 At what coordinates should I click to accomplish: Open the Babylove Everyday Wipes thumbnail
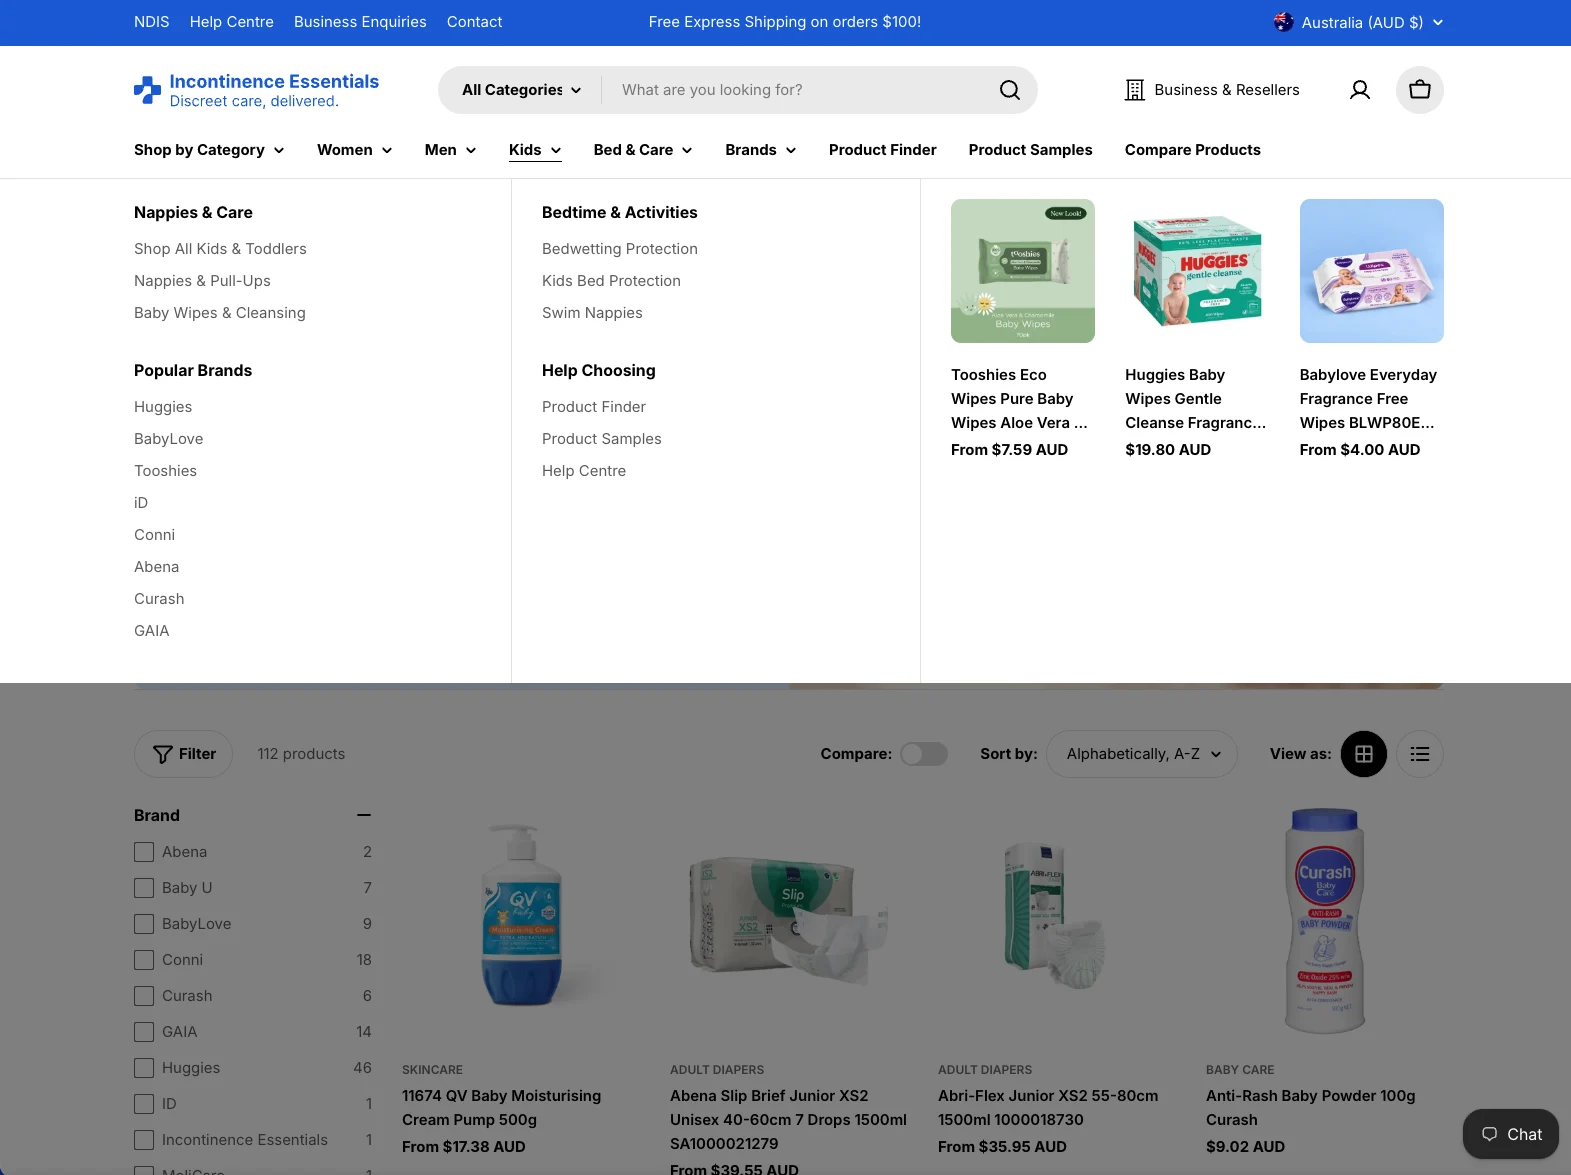1372,271
